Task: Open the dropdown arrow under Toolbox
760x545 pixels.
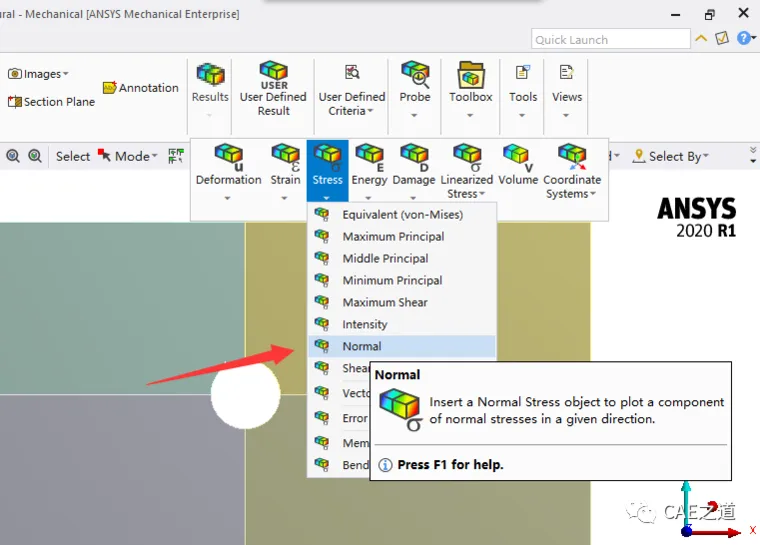Action: coord(470,115)
